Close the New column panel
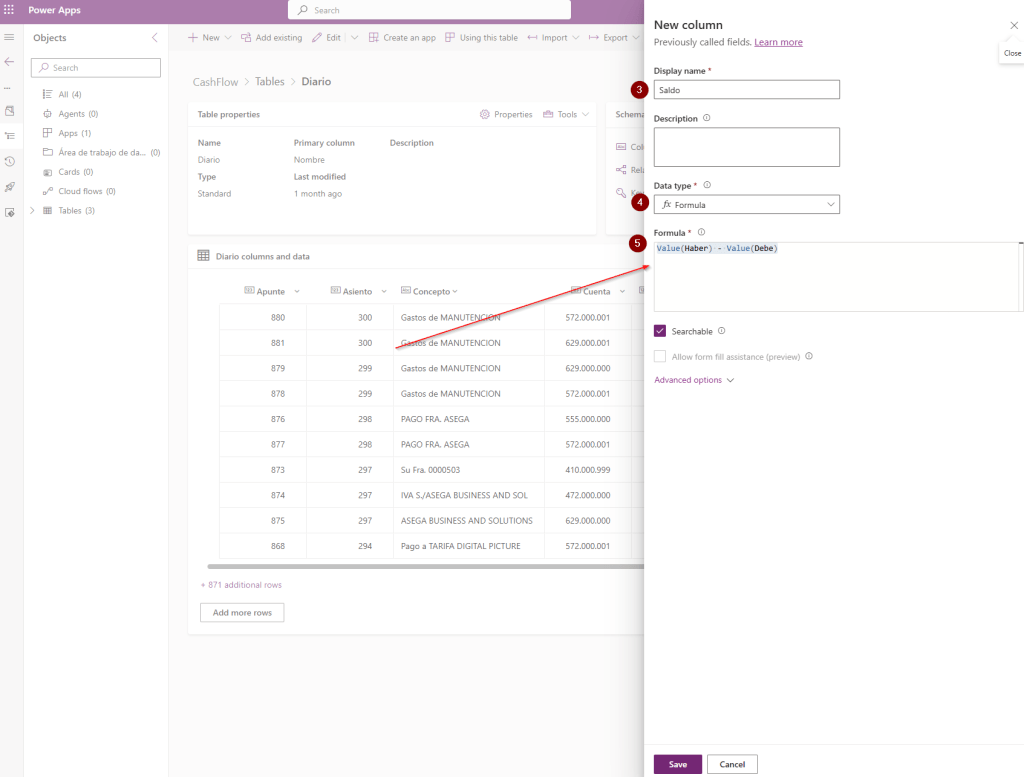Image resolution: width=1024 pixels, height=777 pixels. coord(1013,25)
